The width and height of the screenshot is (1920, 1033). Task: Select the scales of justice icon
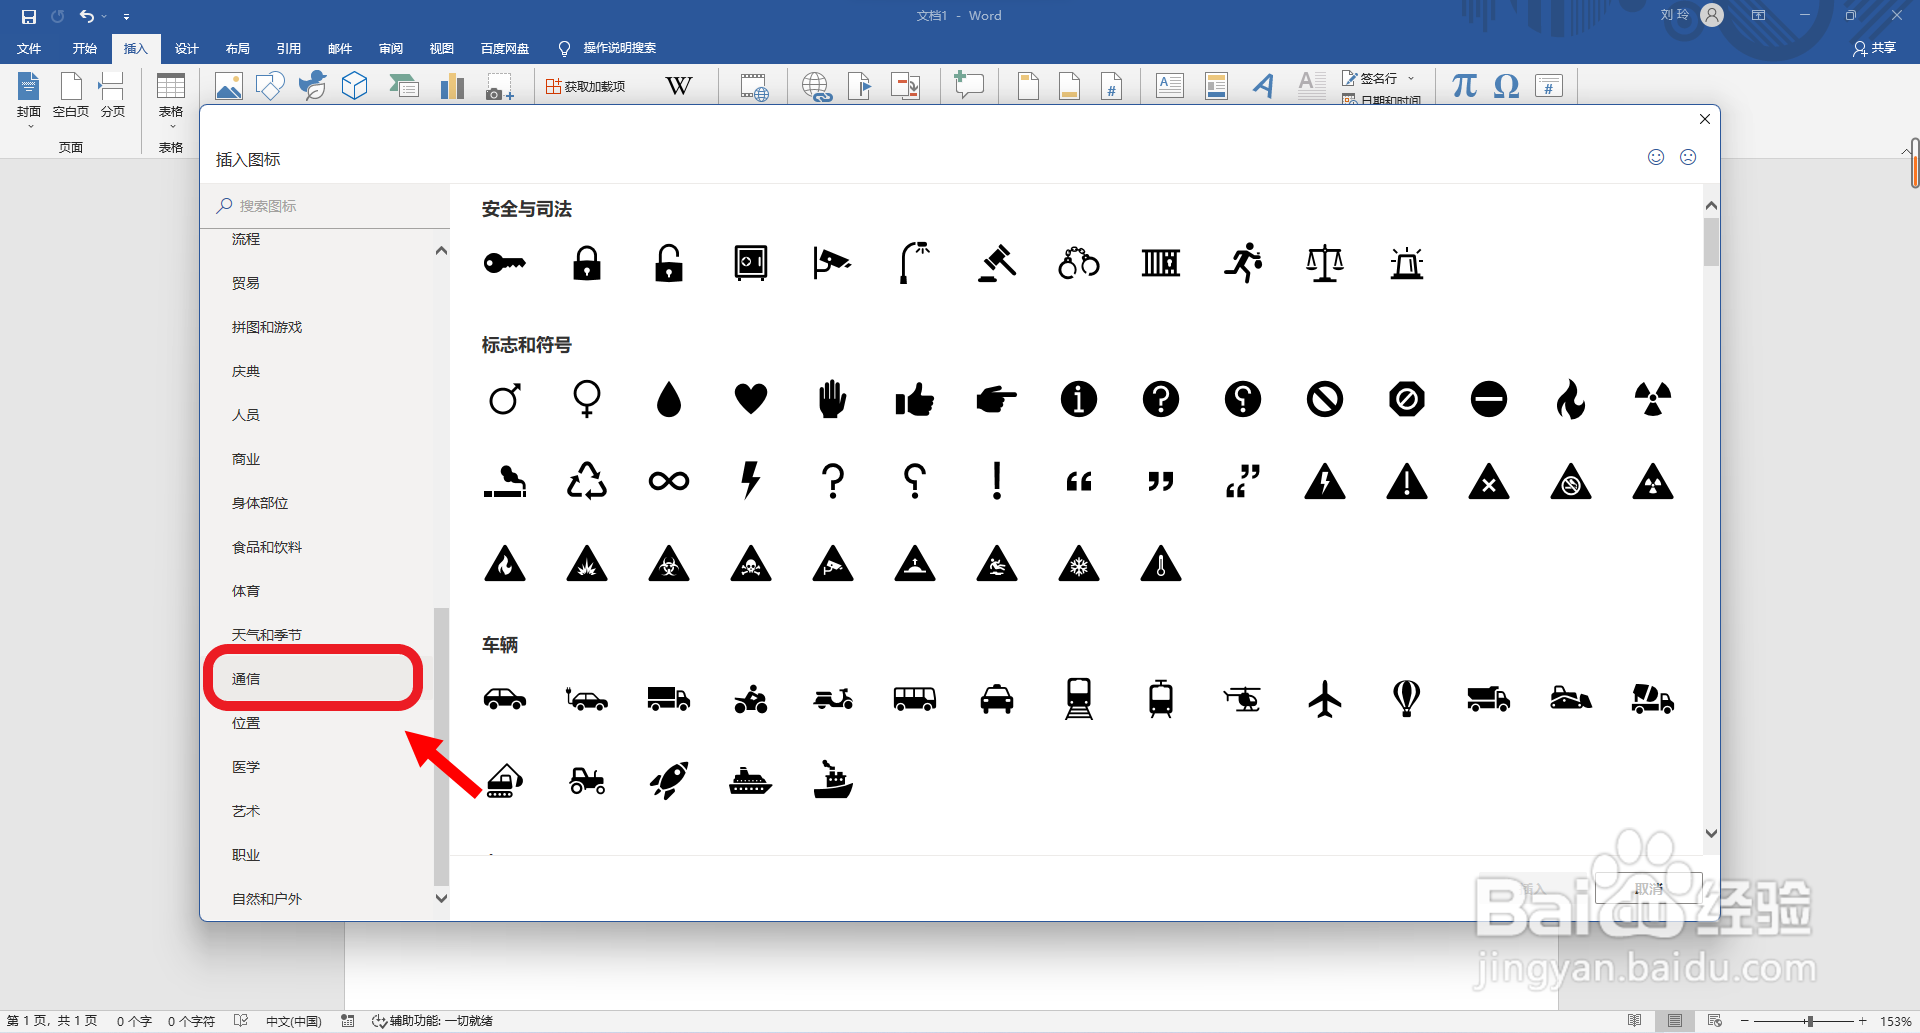coord(1325,263)
